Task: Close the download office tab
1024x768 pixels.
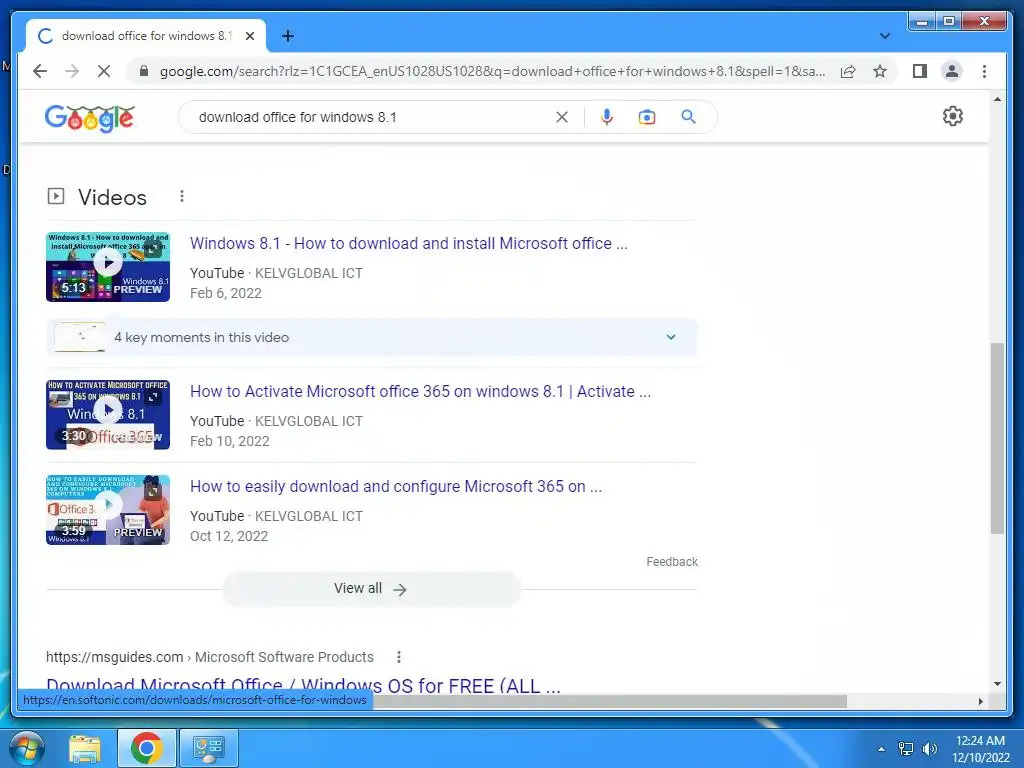Action: [249, 36]
